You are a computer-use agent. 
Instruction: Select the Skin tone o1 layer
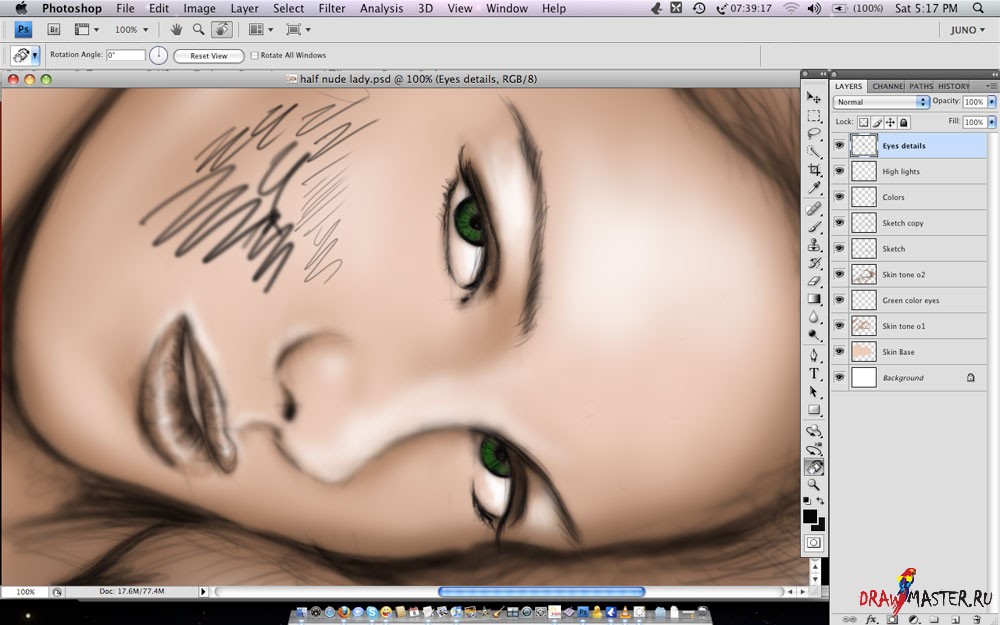[x=909, y=326]
